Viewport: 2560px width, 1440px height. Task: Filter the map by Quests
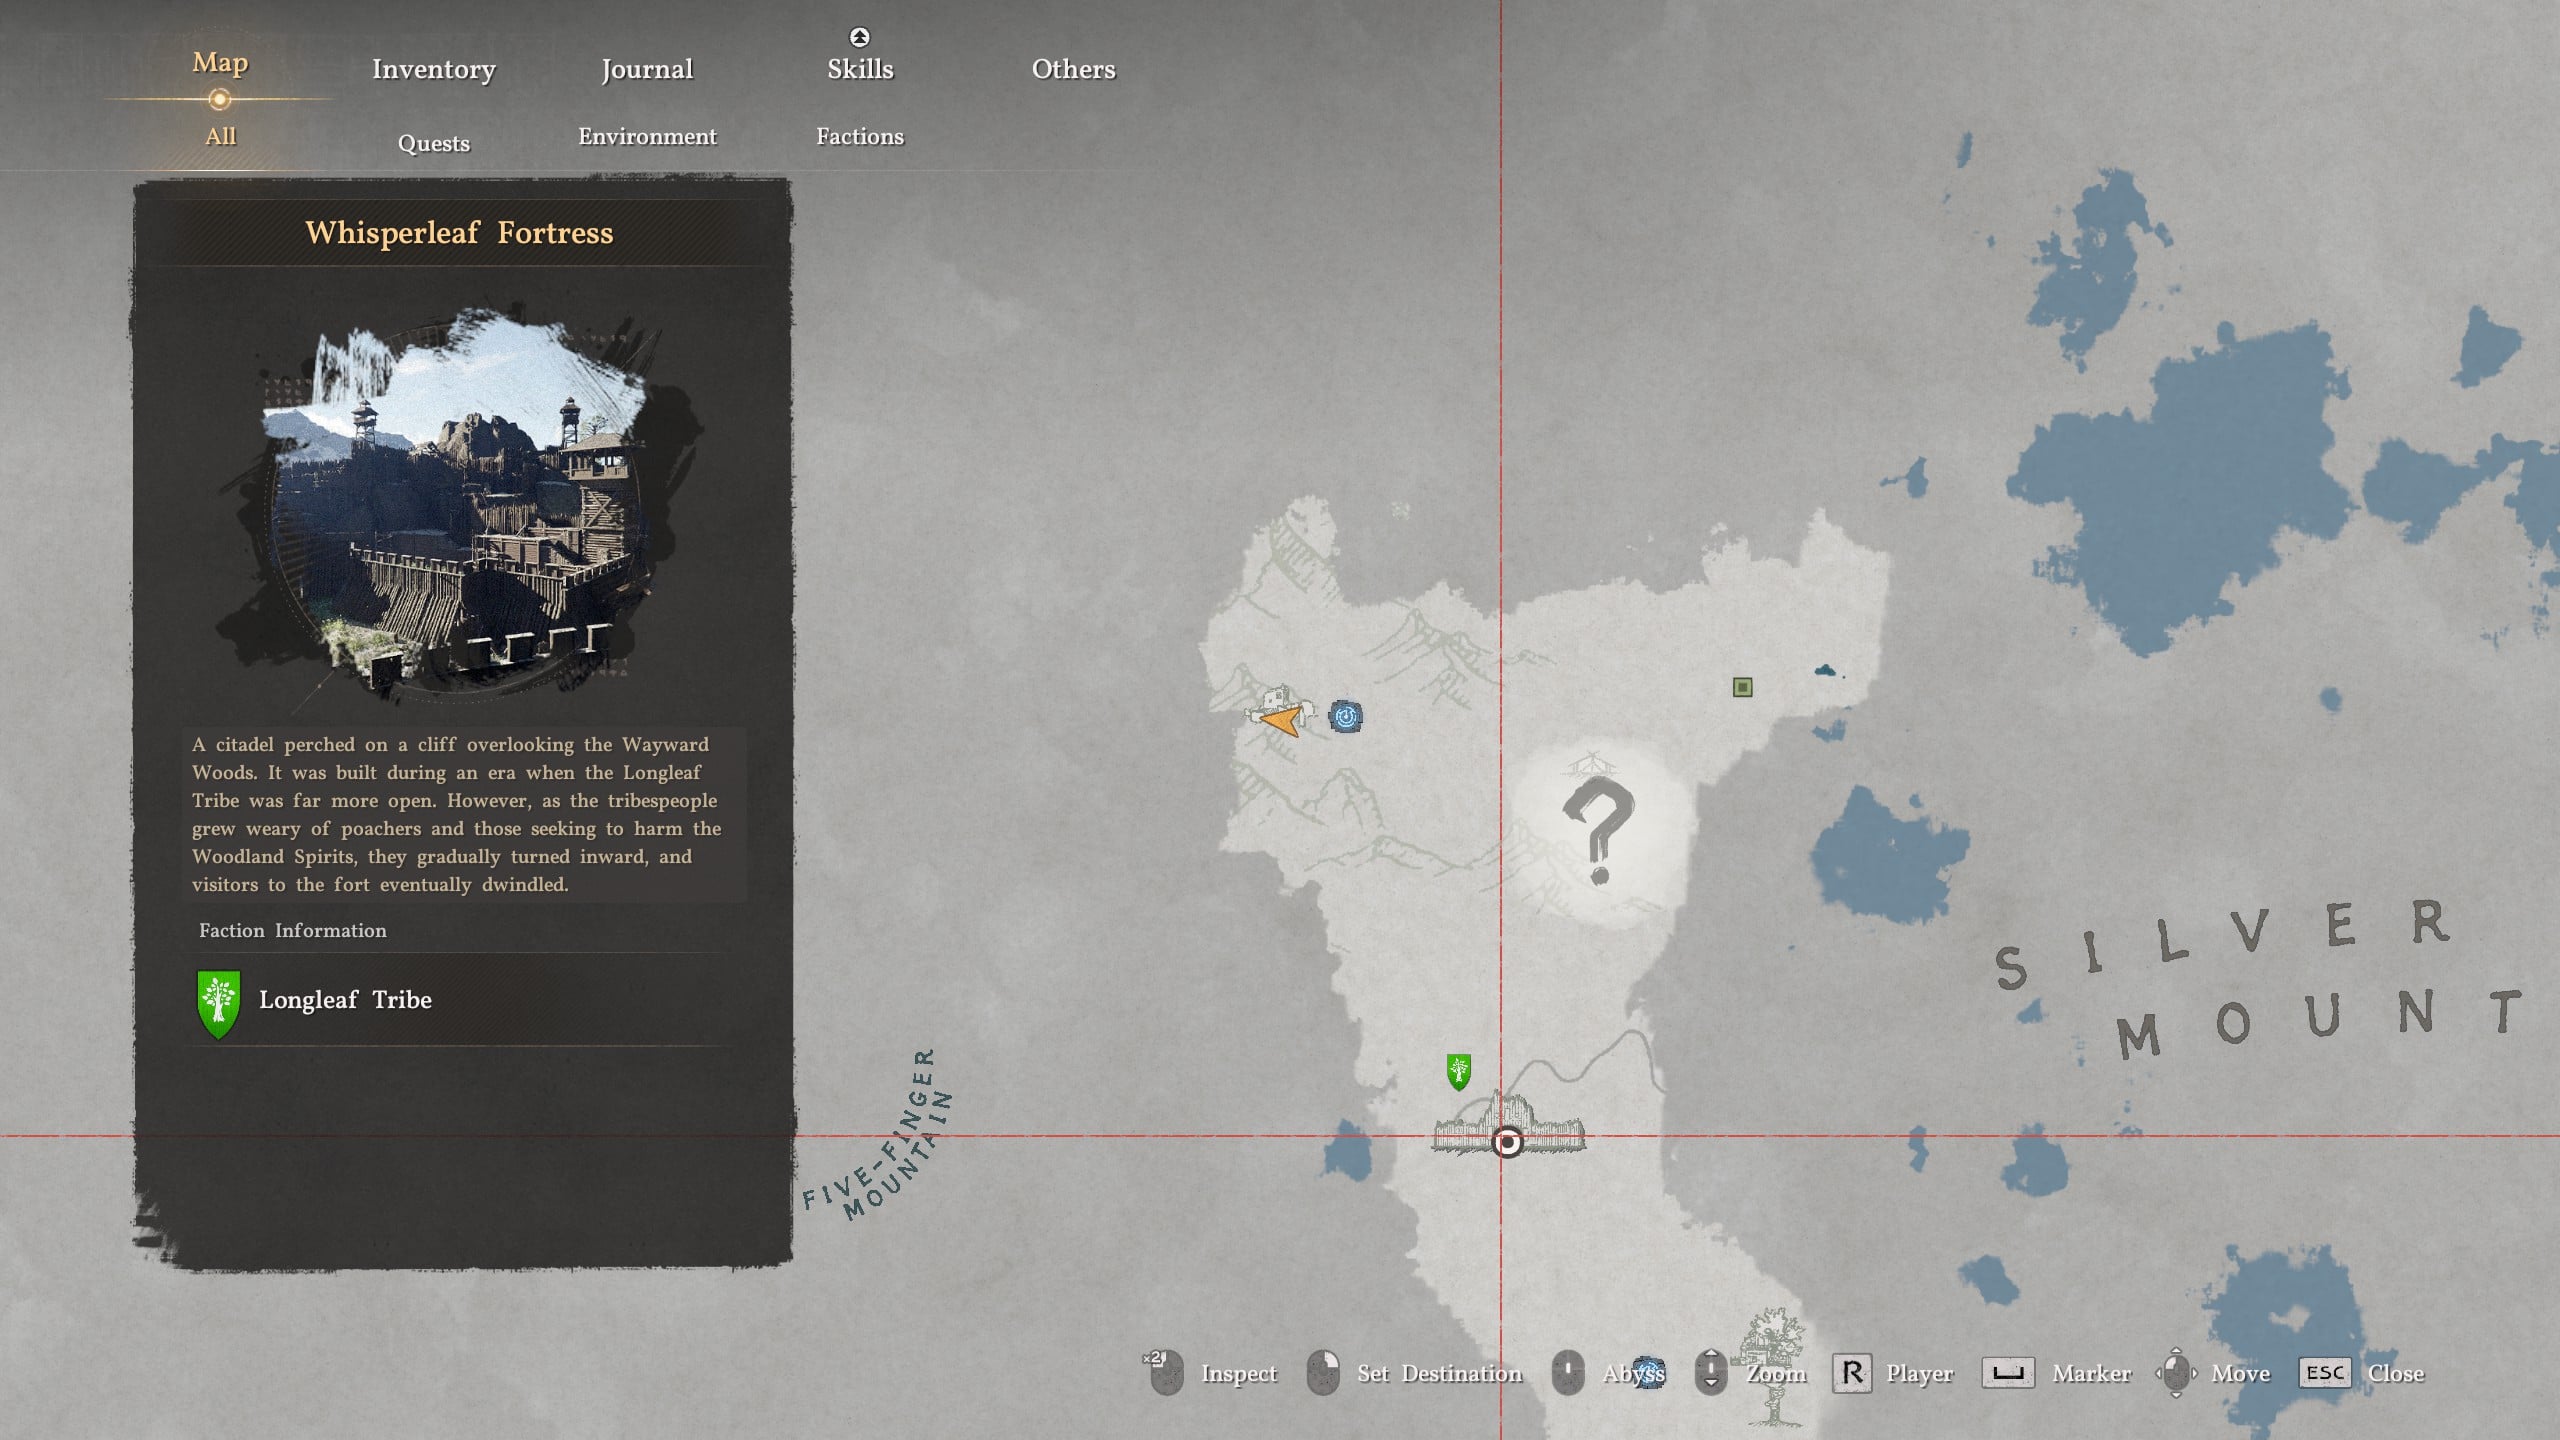[x=433, y=143]
